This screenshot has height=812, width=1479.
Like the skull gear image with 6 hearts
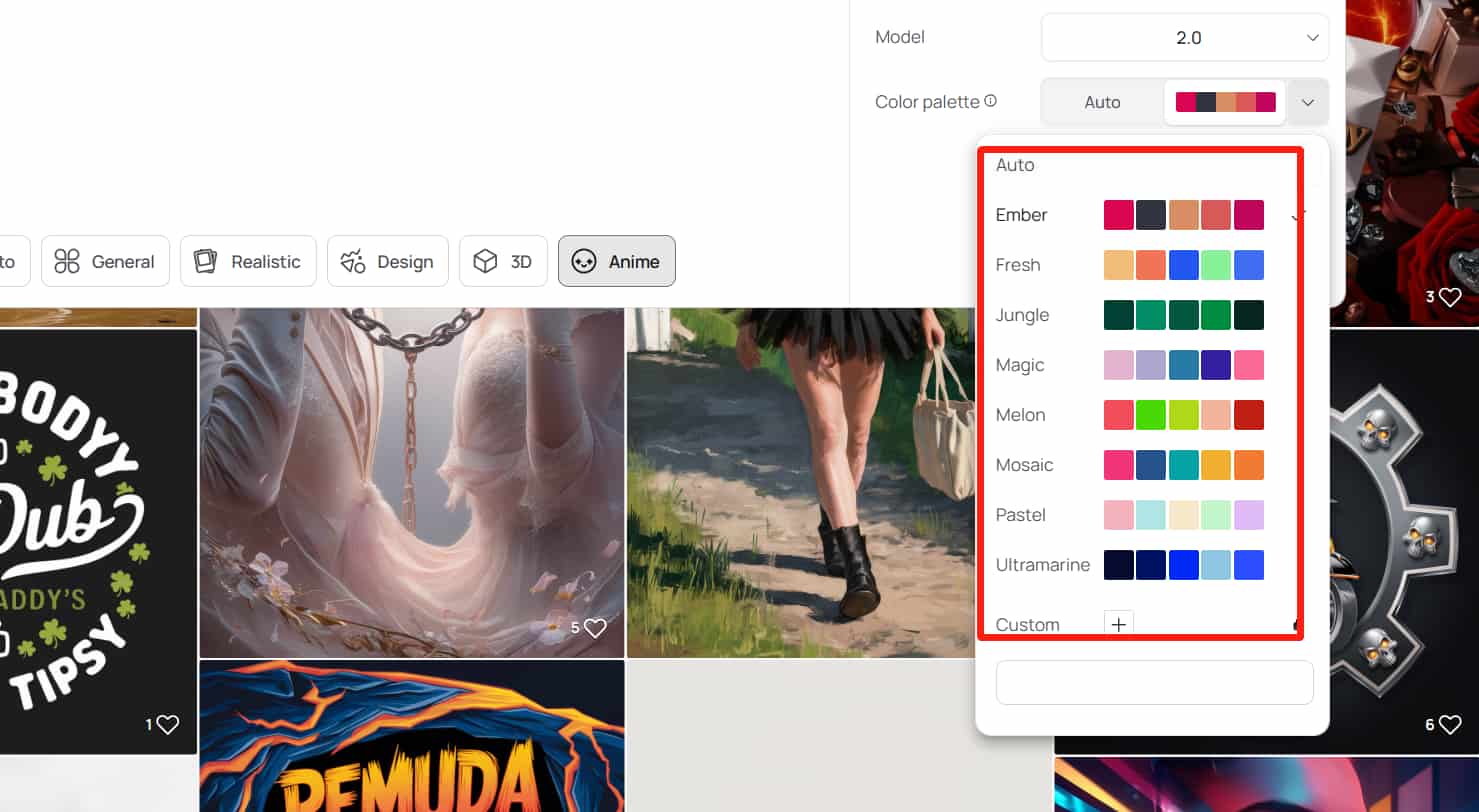[x=1450, y=724]
